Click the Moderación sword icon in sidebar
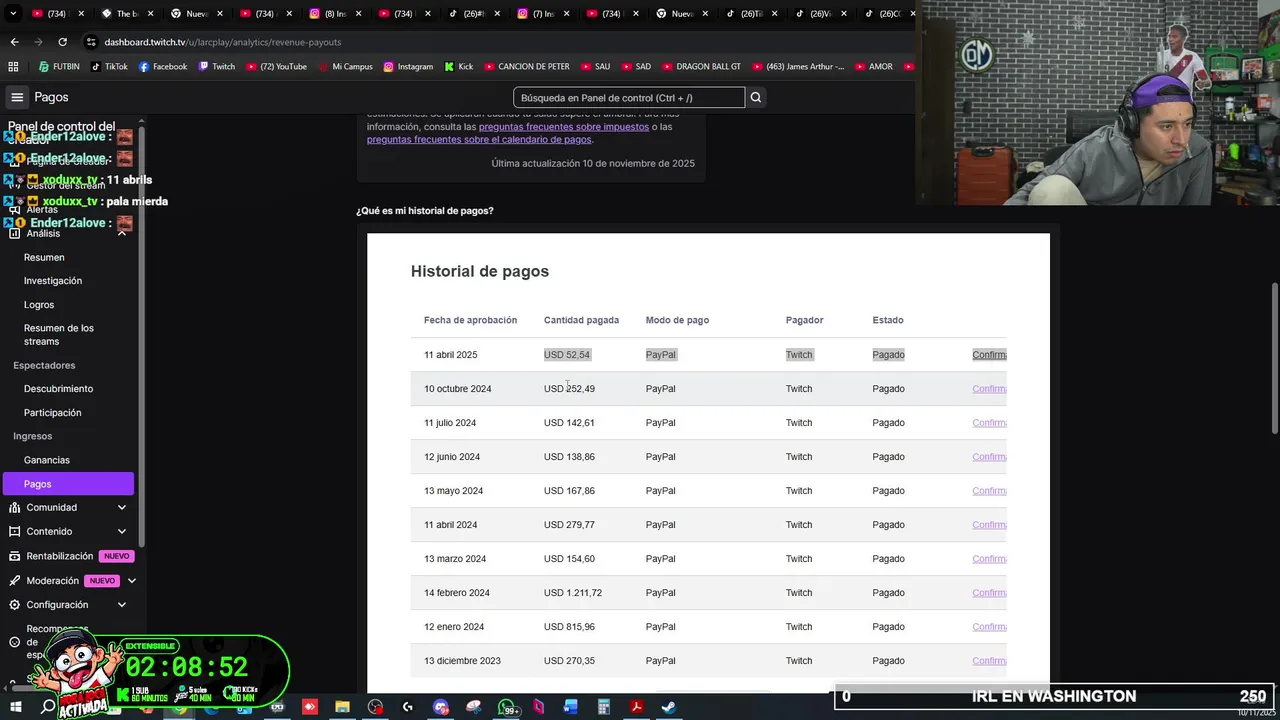This screenshot has height=720, width=1280. [15, 581]
